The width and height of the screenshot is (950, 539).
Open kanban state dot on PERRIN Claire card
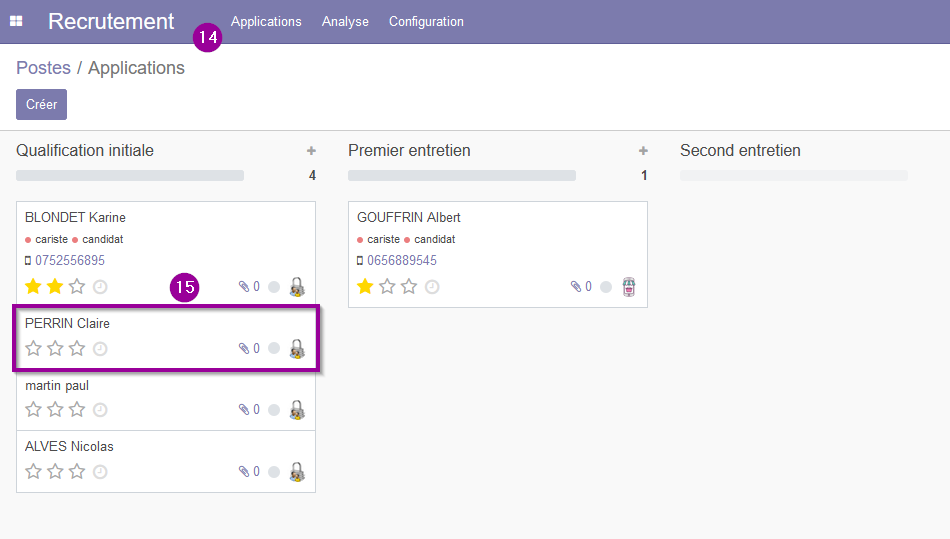274,348
